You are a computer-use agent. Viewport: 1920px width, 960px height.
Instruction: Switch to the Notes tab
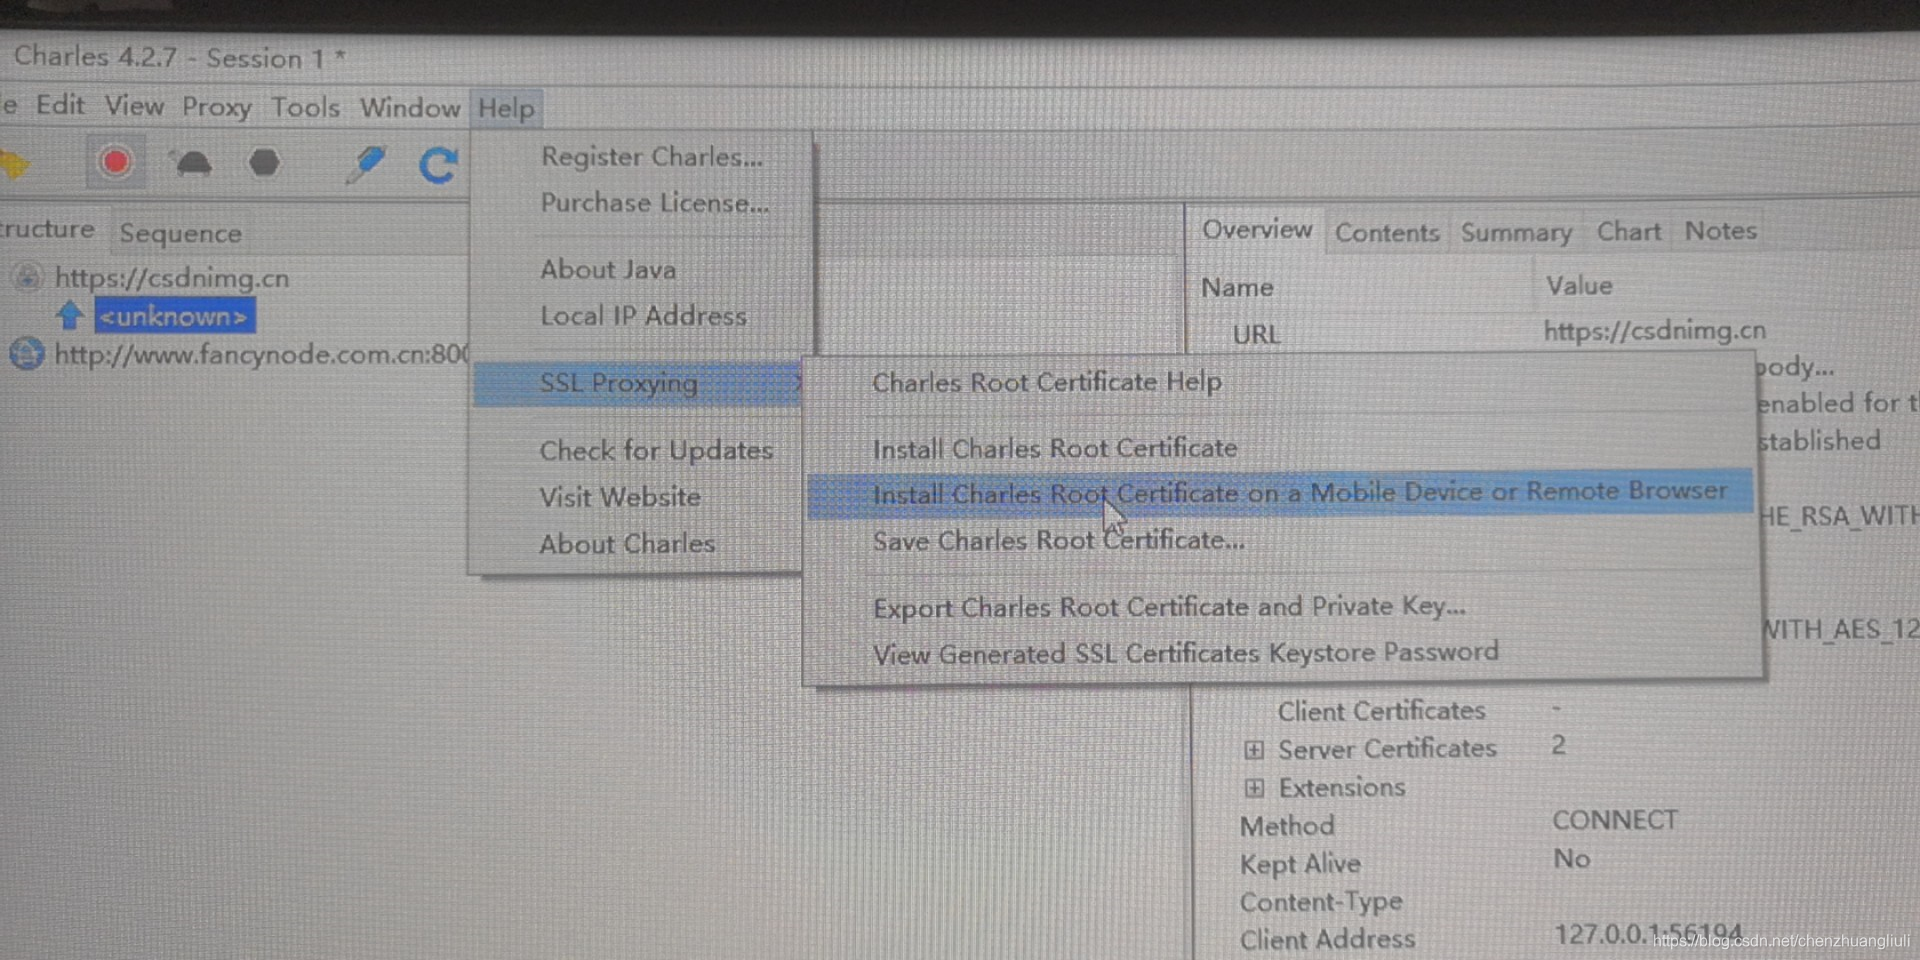point(1720,231)
